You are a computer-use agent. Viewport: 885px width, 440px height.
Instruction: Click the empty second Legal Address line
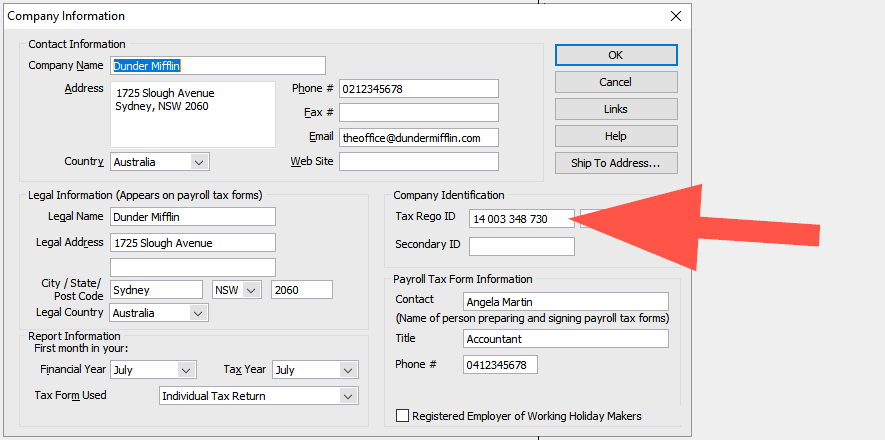point(193,267)
